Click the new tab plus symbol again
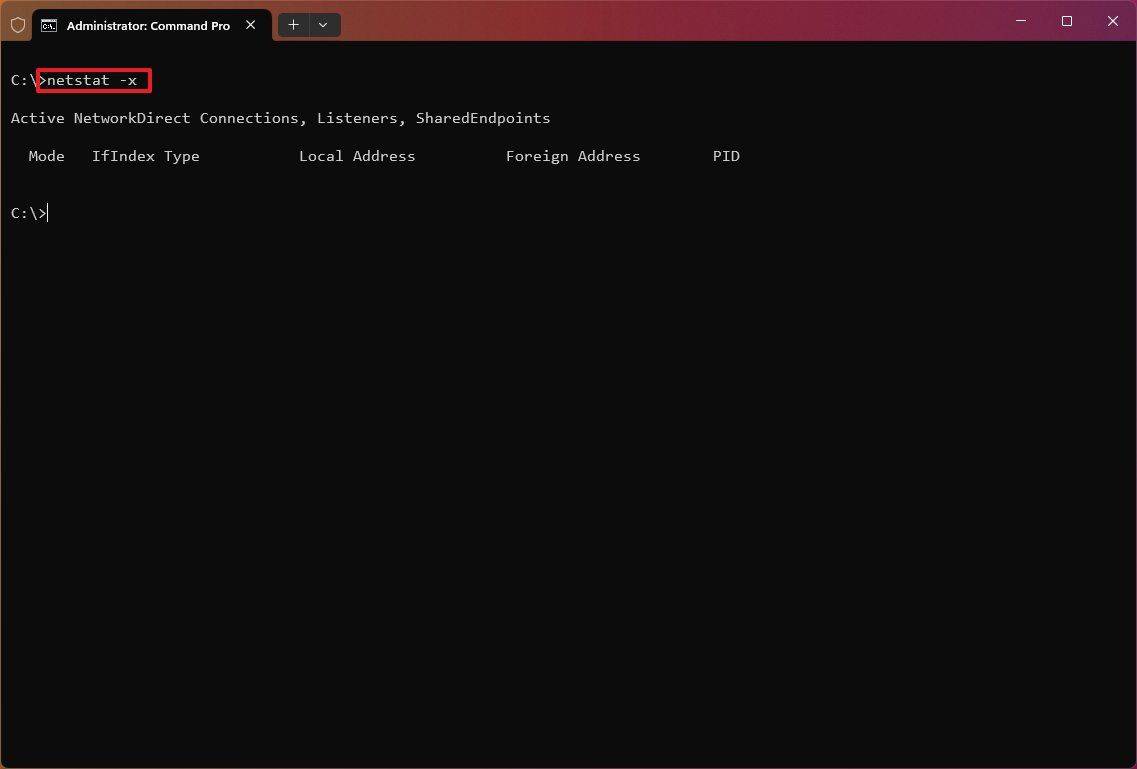Viewport: 1137px width, 769px height. click(293, 24)
